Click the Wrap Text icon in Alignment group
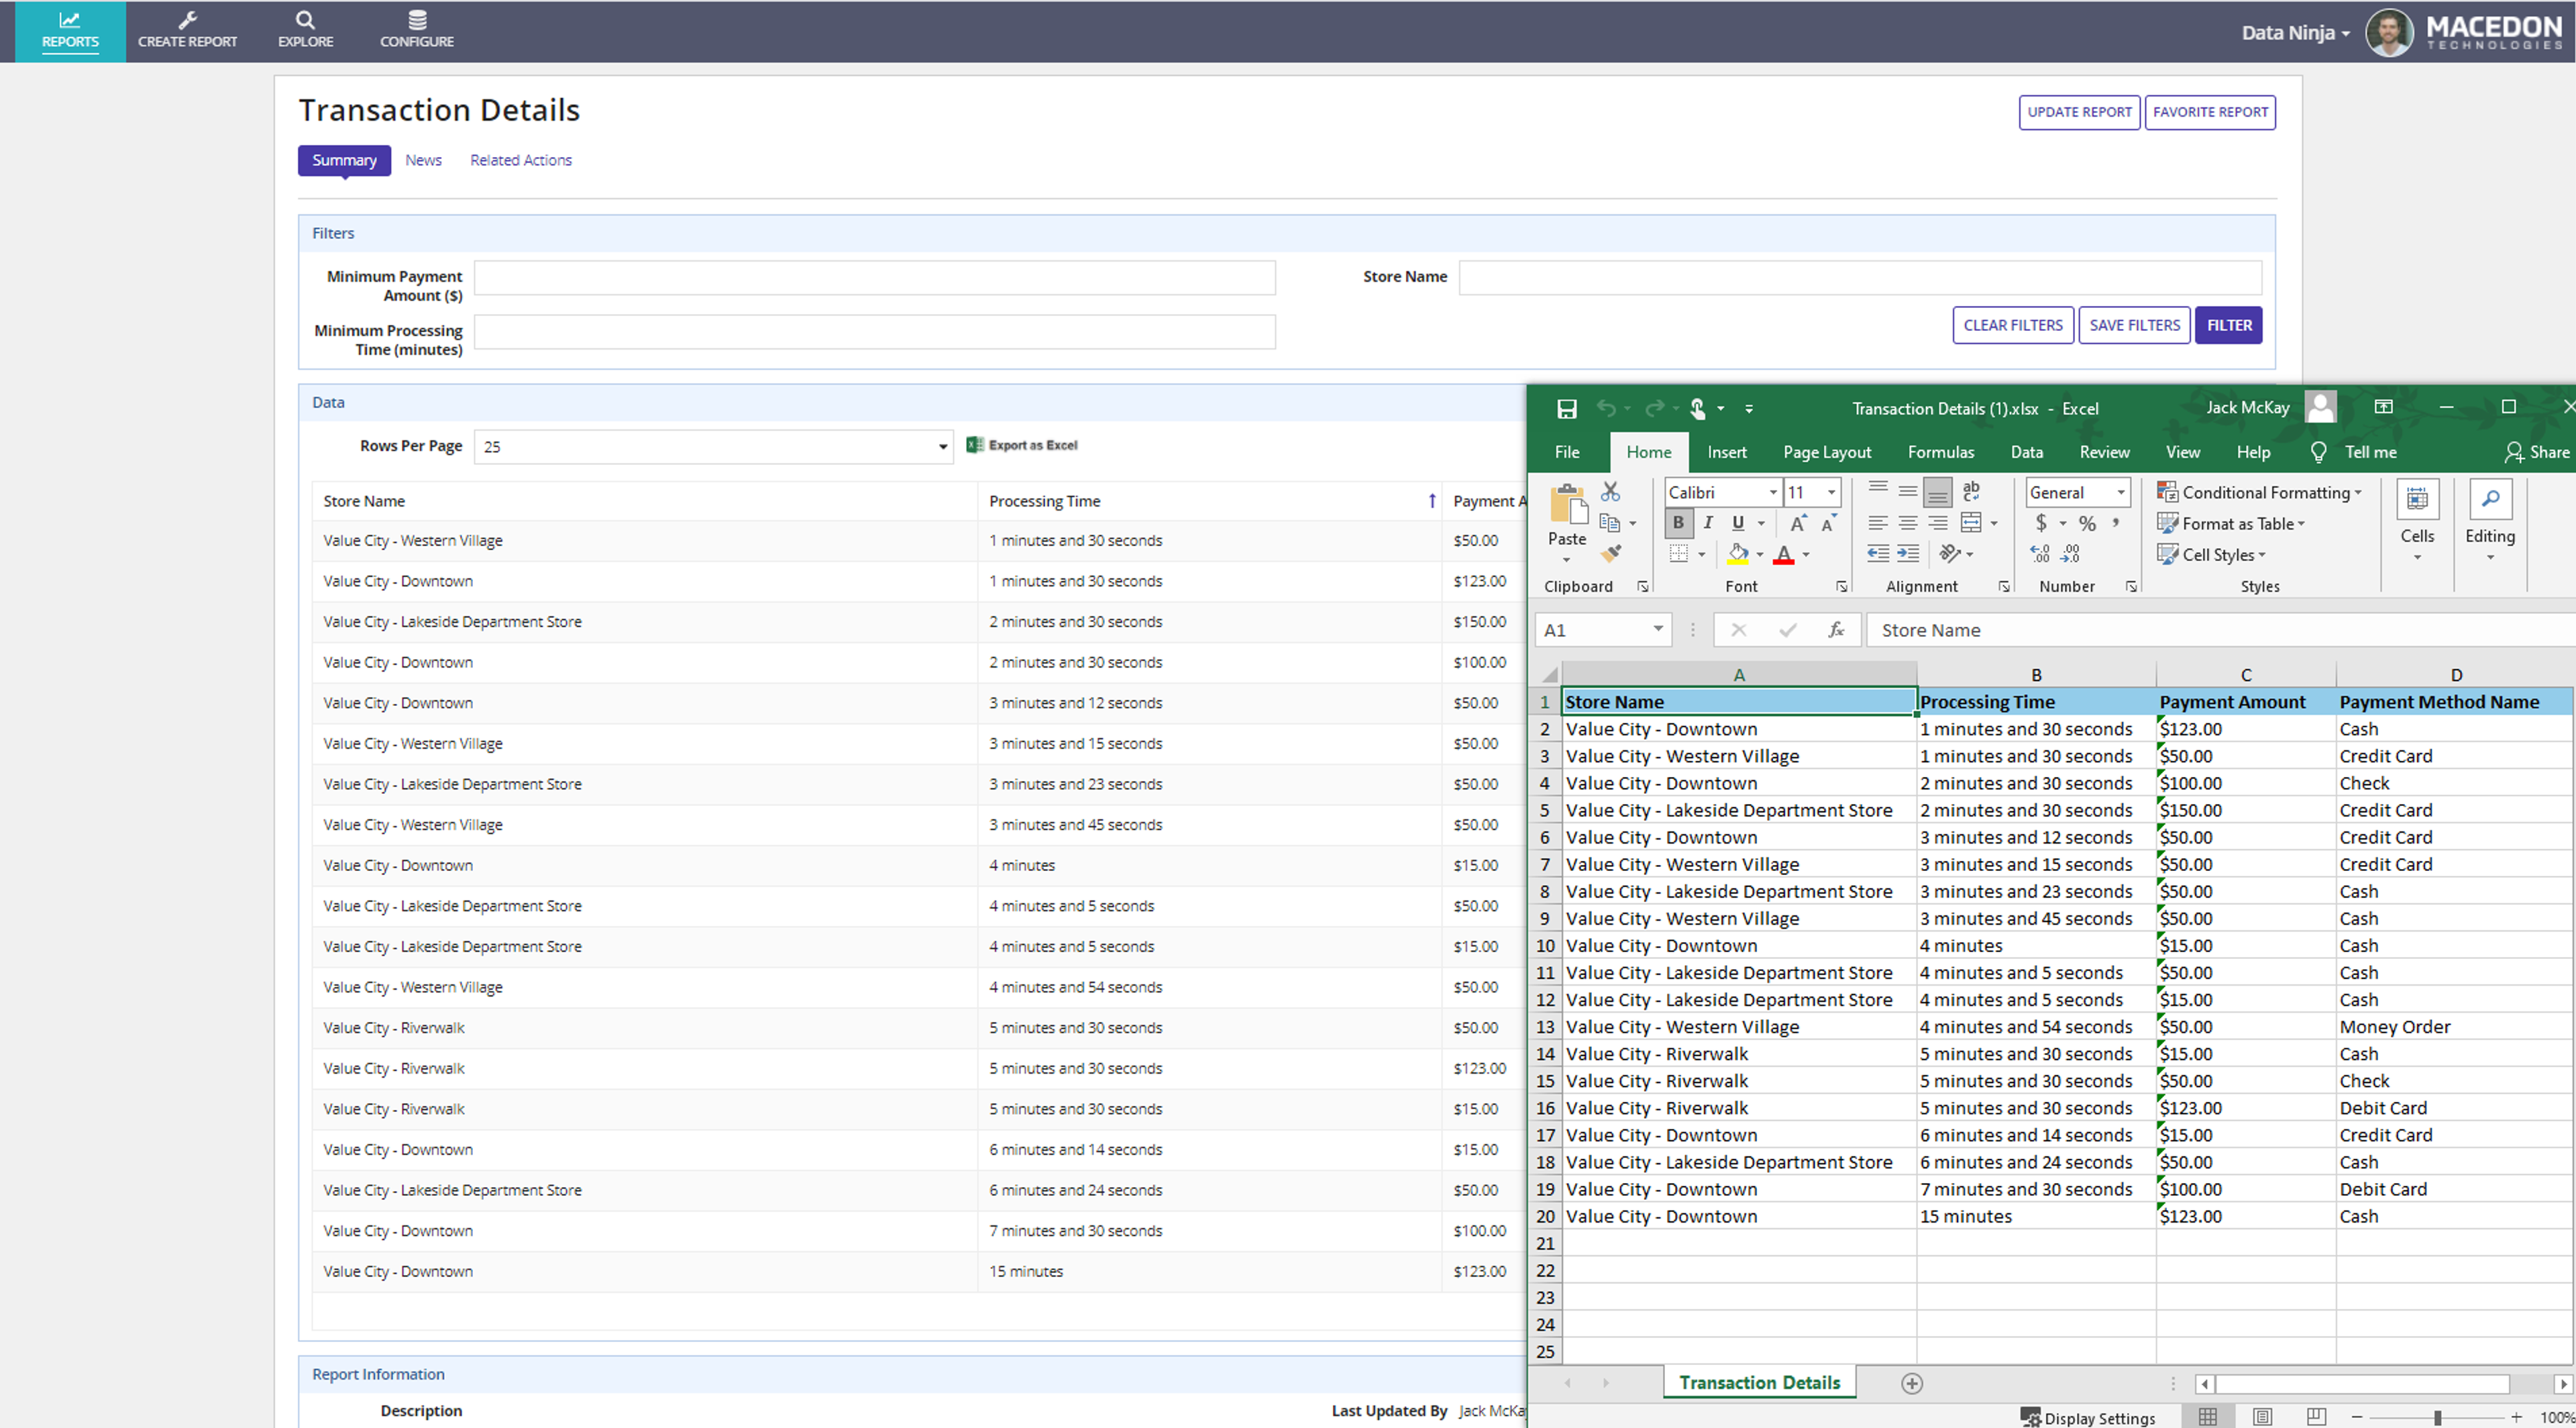The width and height of the screenshot is (2576, 1428). pos(1971,491)
